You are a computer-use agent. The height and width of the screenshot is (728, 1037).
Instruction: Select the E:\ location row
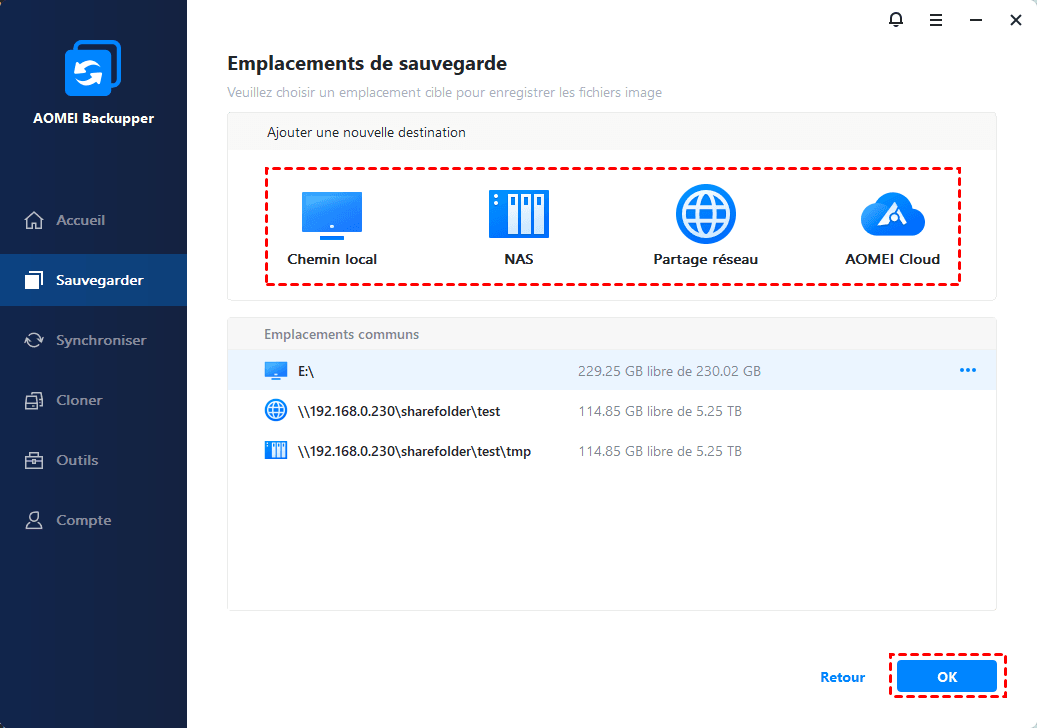pos(612,371)
